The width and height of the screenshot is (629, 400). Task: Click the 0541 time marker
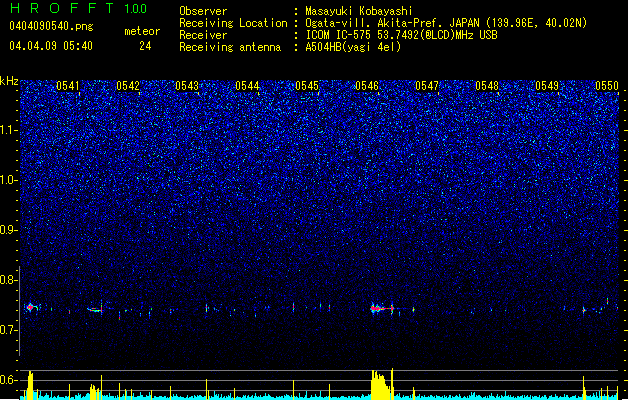(x=68, y=86)
